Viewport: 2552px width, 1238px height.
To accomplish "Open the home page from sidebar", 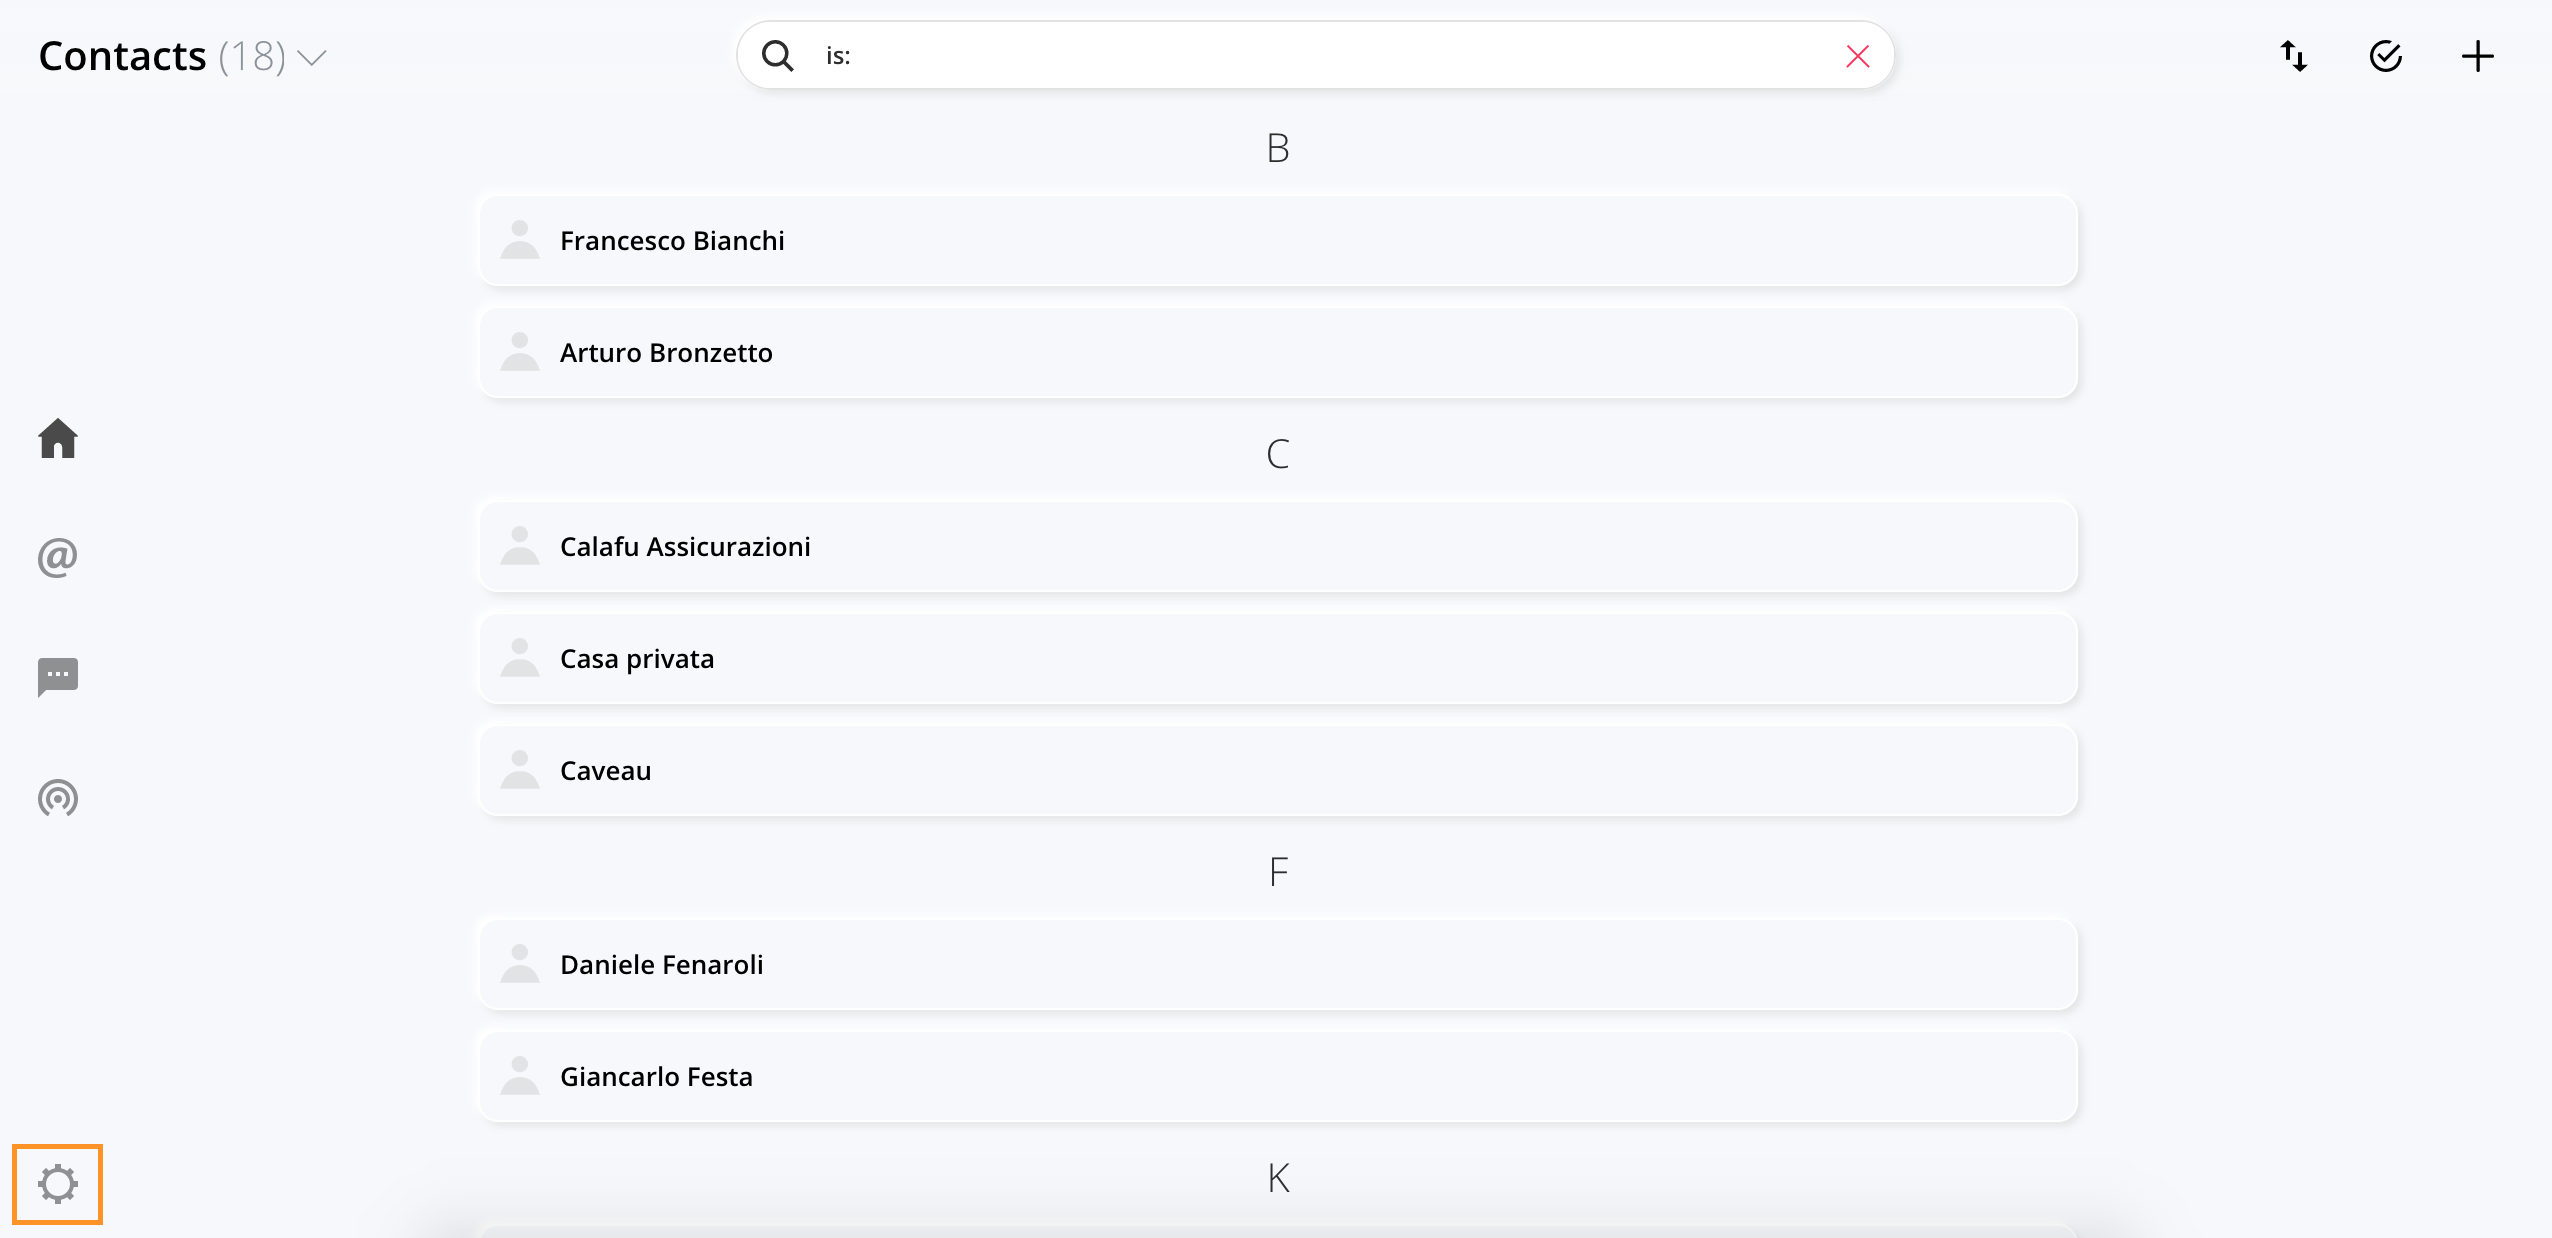I will pos(58,438).
